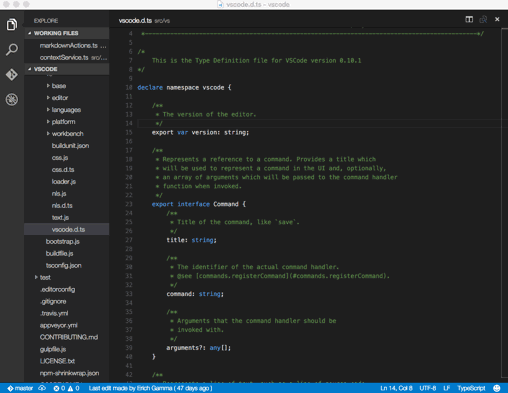Change TypeScript language mode
The width and height of the screenshot is (508, 393).
(471, 388)
